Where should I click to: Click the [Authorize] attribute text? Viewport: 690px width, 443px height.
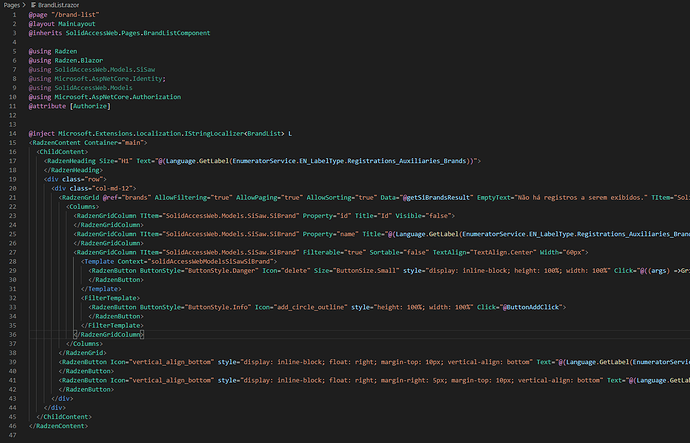pyautogui.click(x=90, y=106)
